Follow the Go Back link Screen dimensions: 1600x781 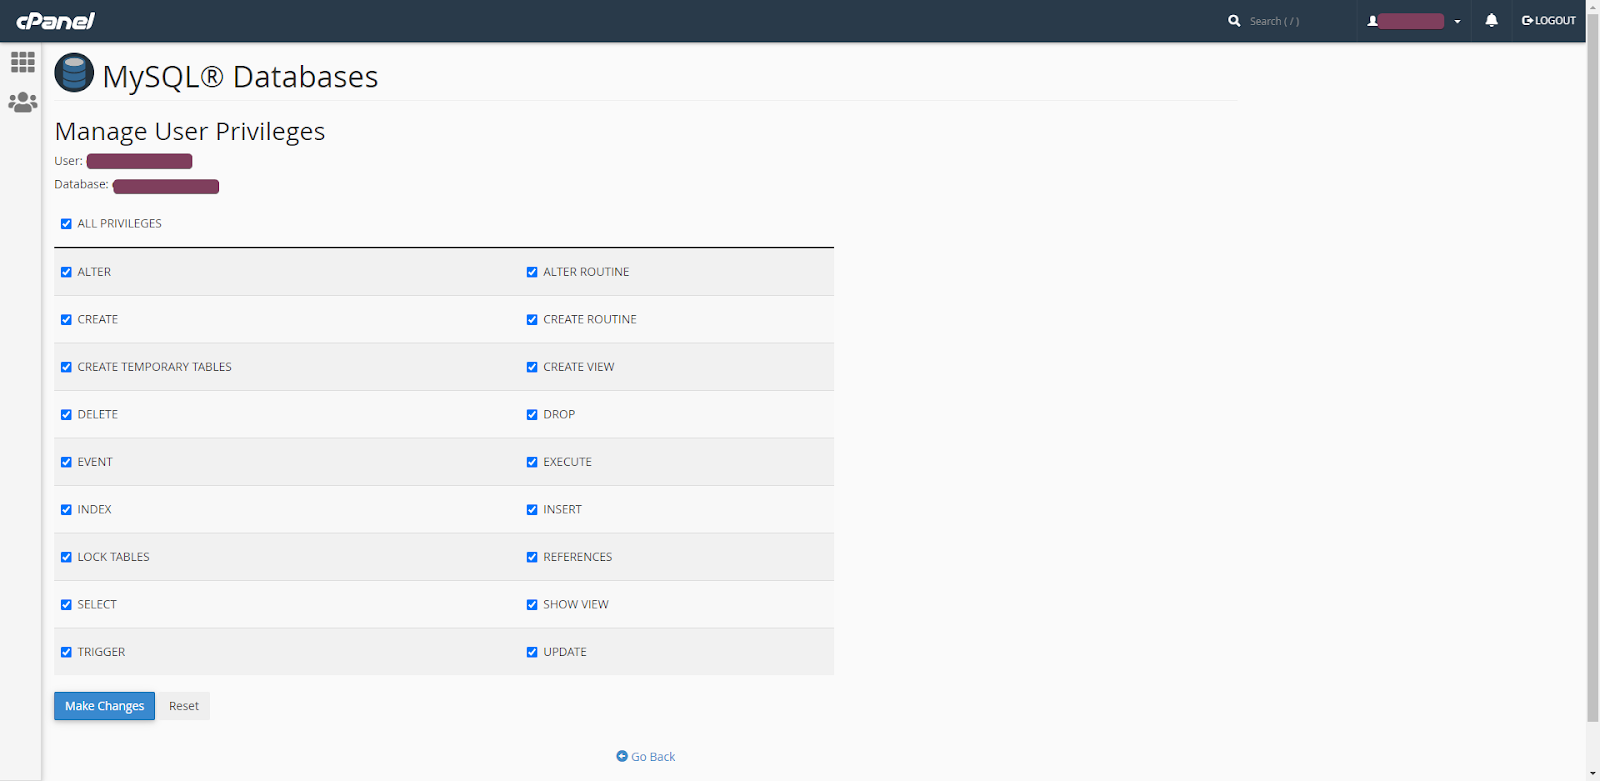(646, 757)
